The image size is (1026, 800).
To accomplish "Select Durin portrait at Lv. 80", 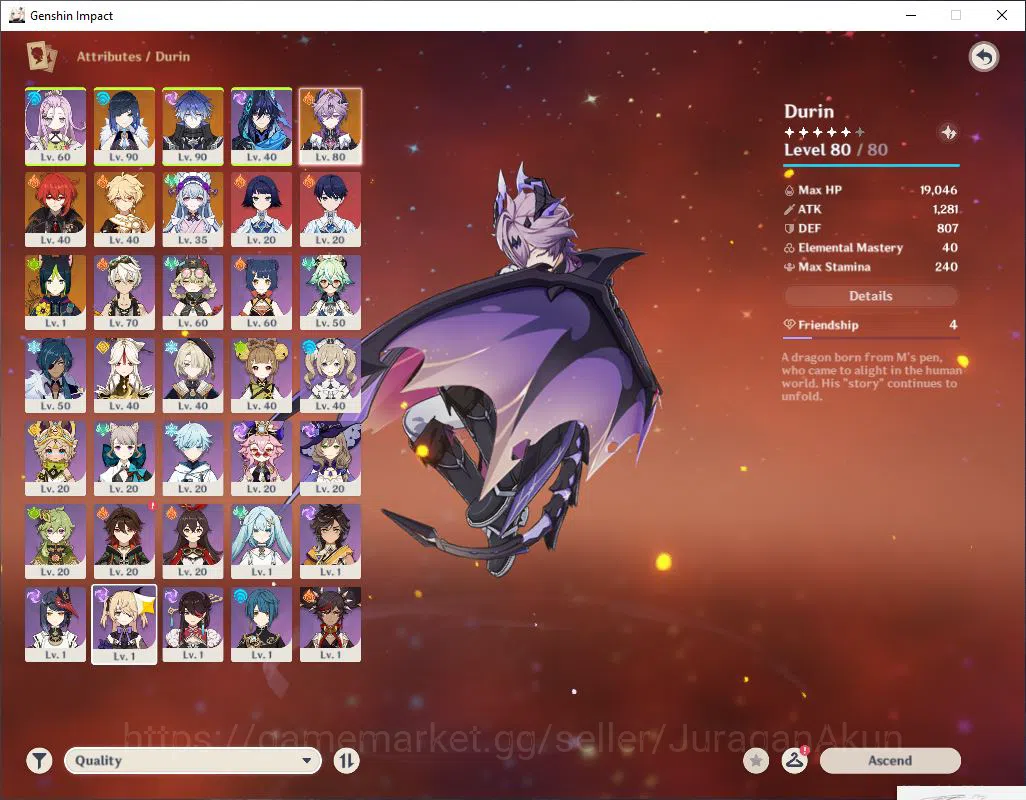I will [x=330, y=127].
